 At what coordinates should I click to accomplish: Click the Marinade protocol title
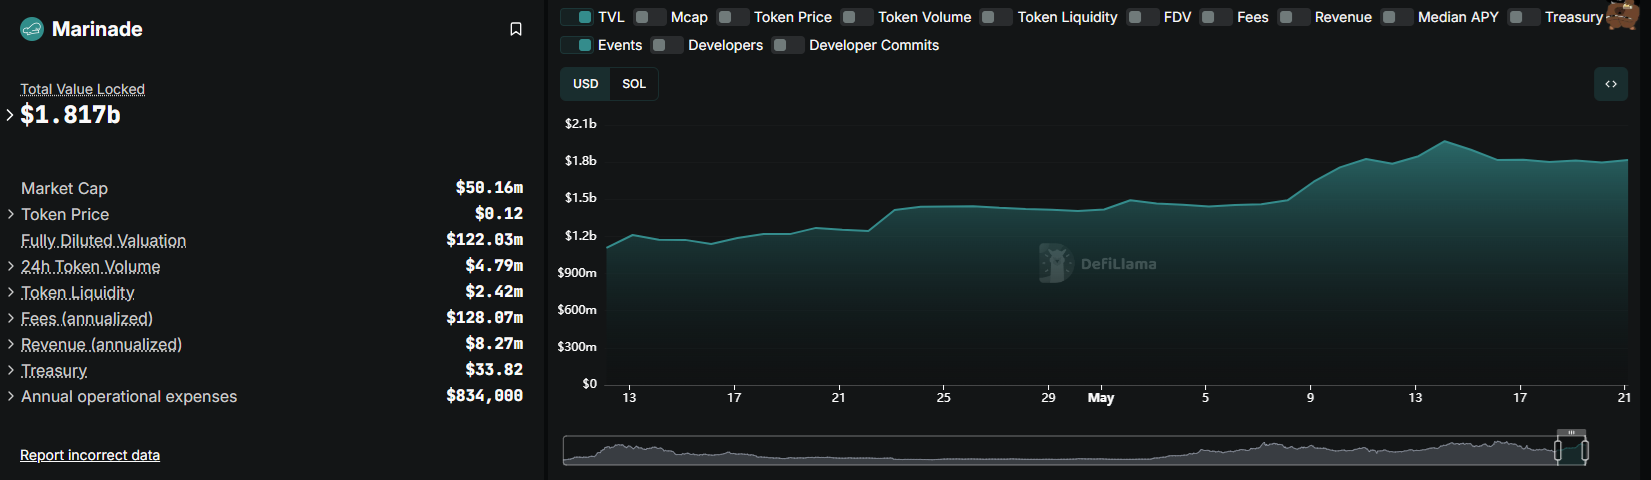[x=97, y=29]
